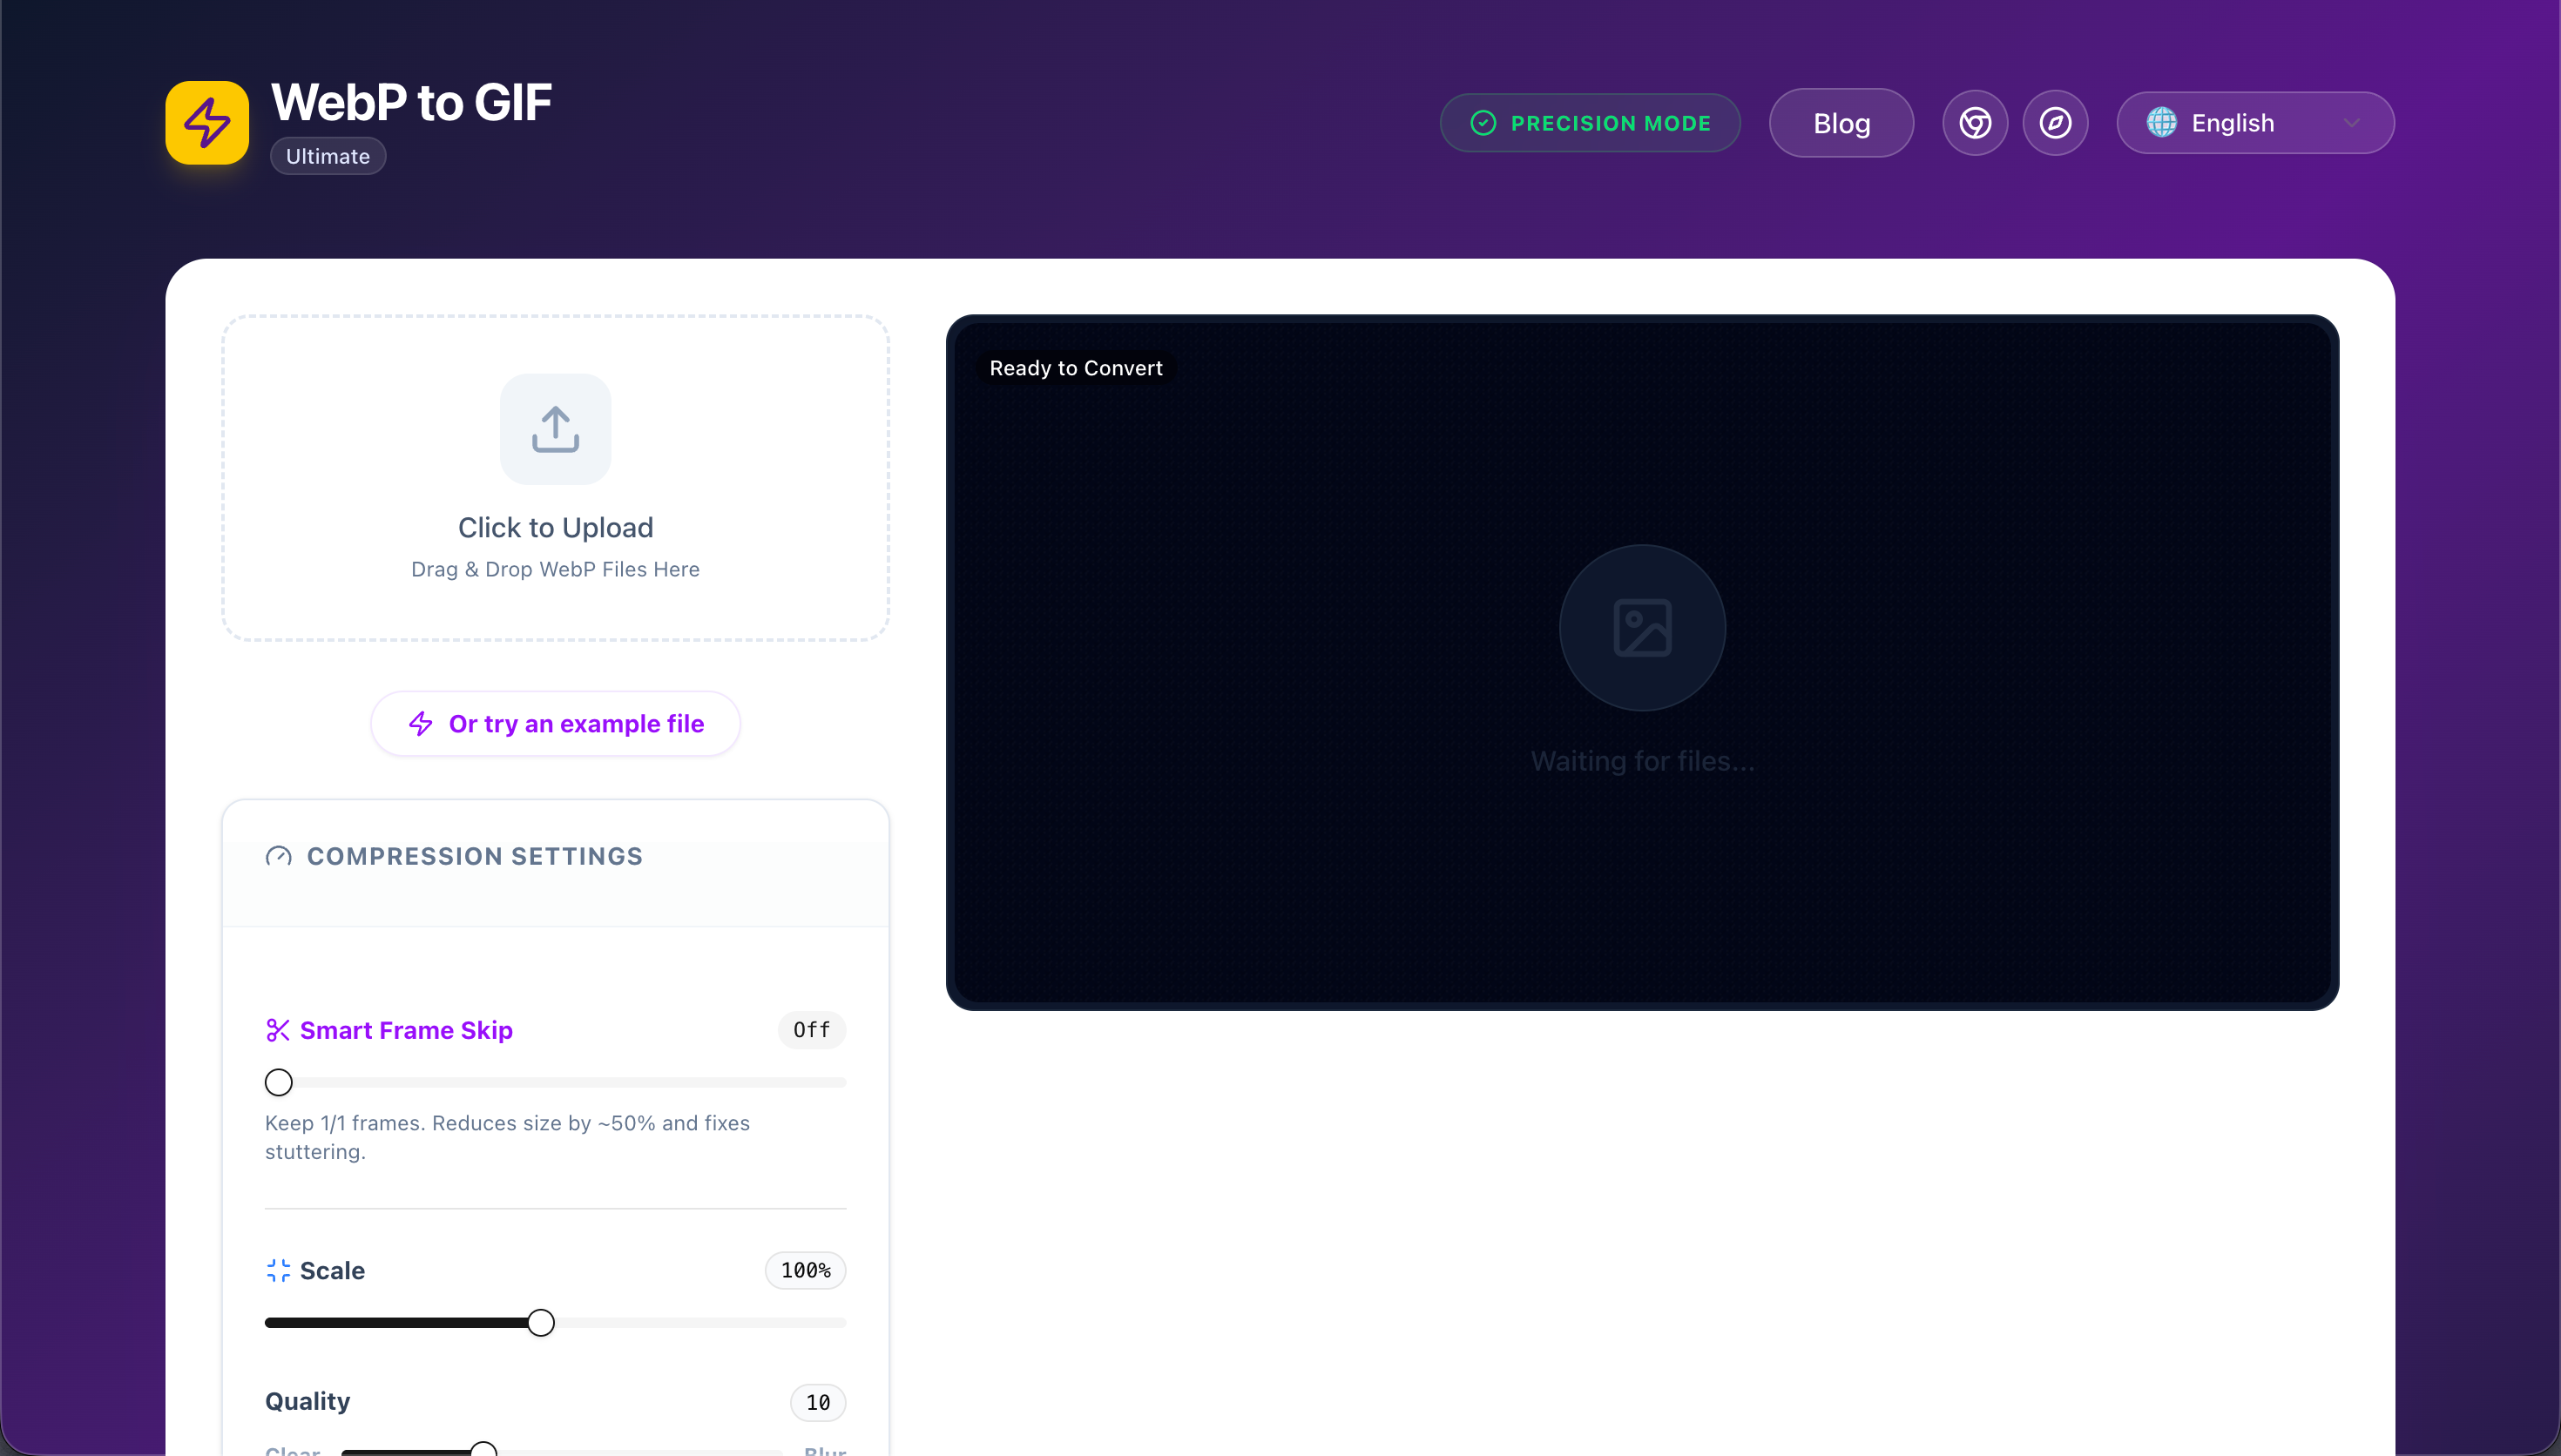Click the Scale shrink-arrows icon

277,1270
